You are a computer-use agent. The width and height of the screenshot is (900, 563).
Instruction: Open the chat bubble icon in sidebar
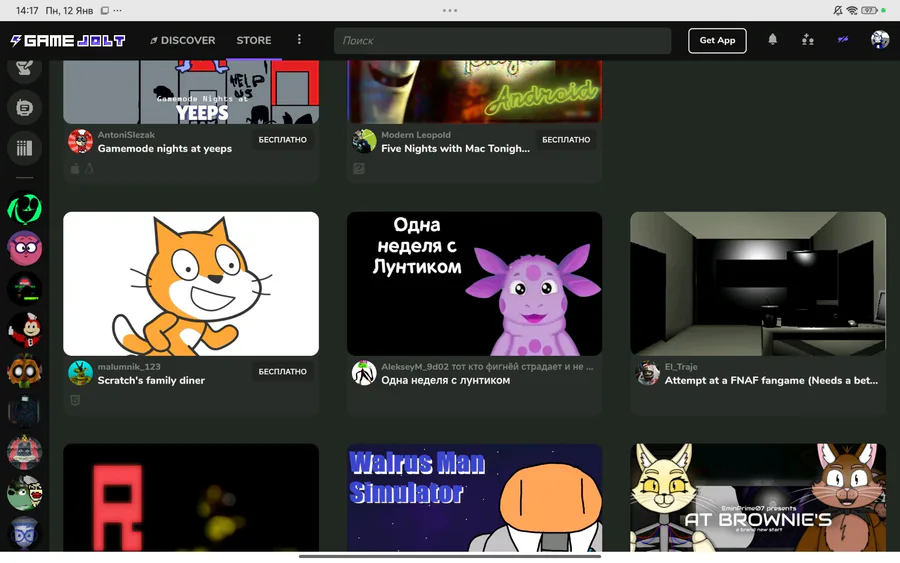[24, 107]
